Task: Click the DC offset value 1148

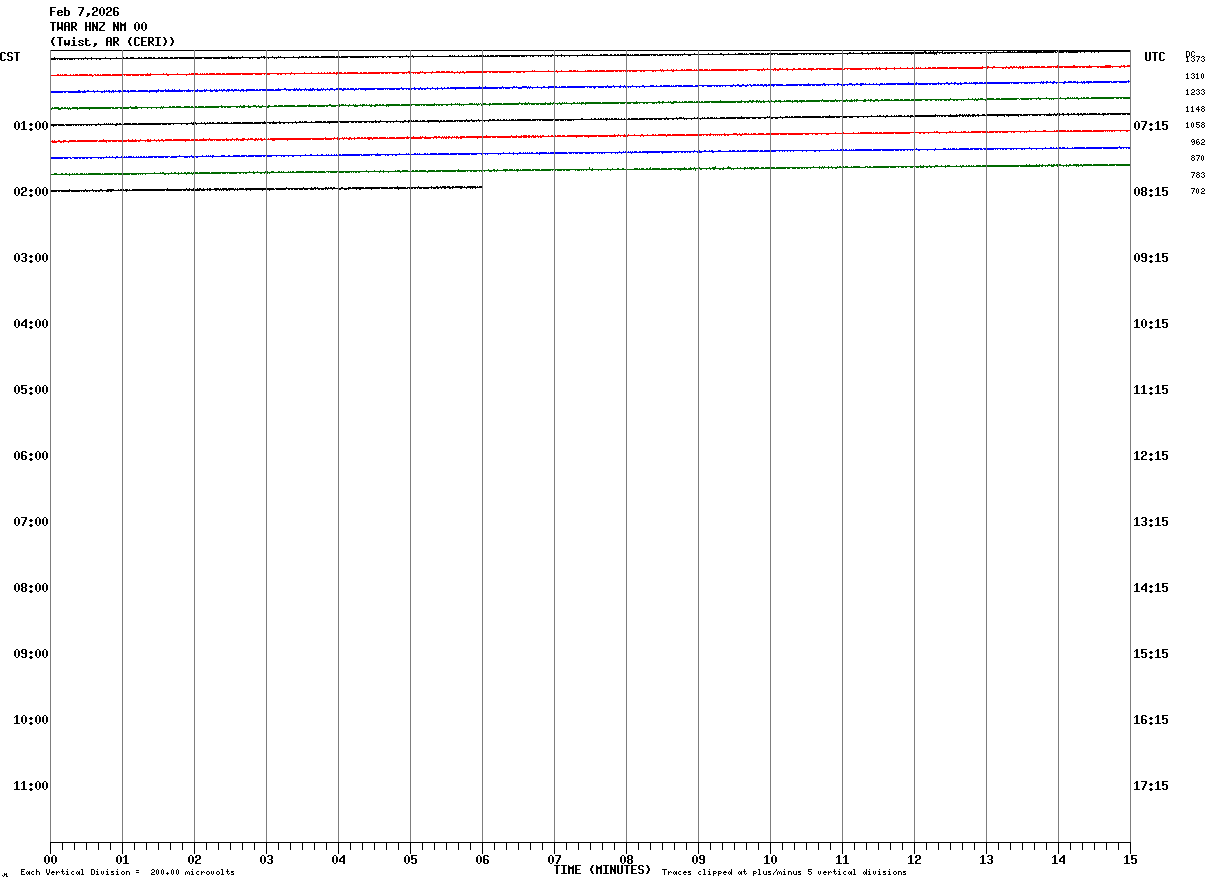Action: tap(1195, 109)
